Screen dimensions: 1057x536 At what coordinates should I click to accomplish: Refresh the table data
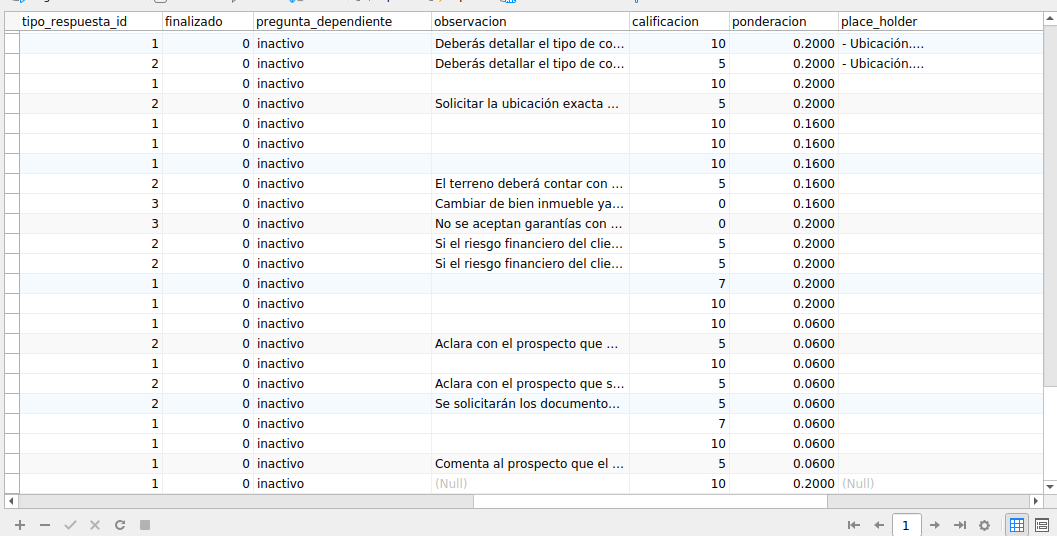120,525
